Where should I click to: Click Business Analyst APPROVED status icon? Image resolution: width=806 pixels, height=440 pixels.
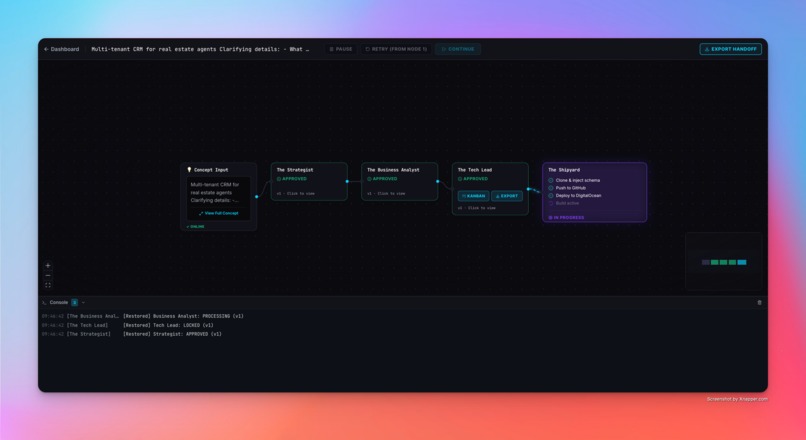click(x=370, y=179)
